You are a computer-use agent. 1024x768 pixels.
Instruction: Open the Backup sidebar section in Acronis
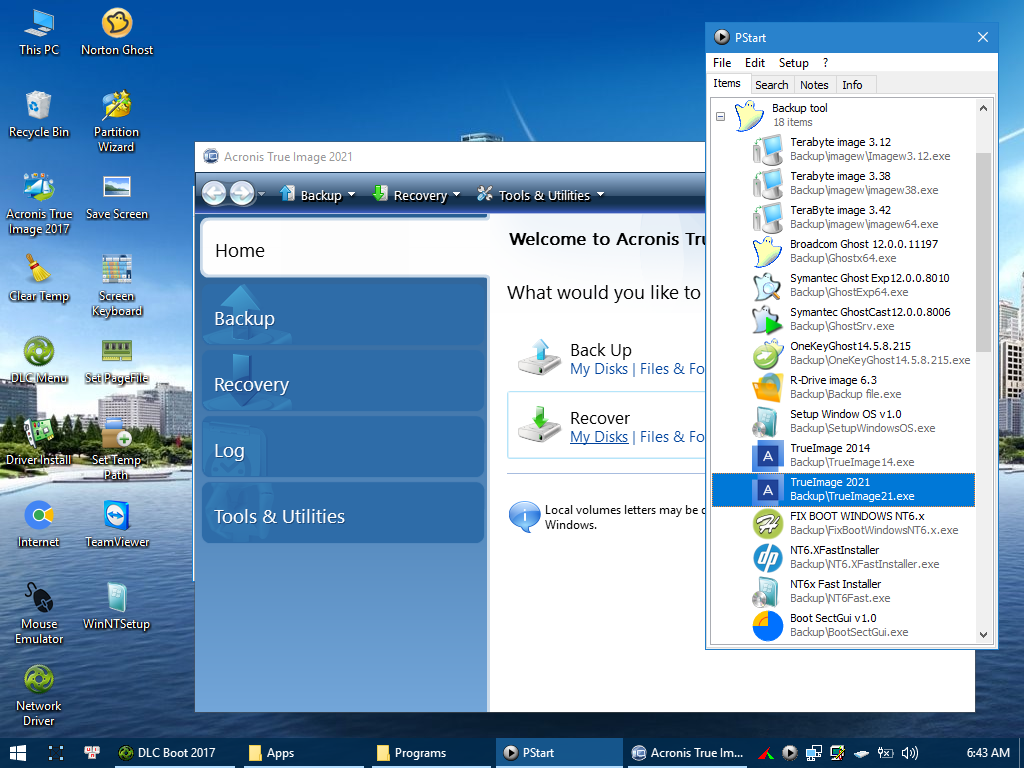(344, 314)
